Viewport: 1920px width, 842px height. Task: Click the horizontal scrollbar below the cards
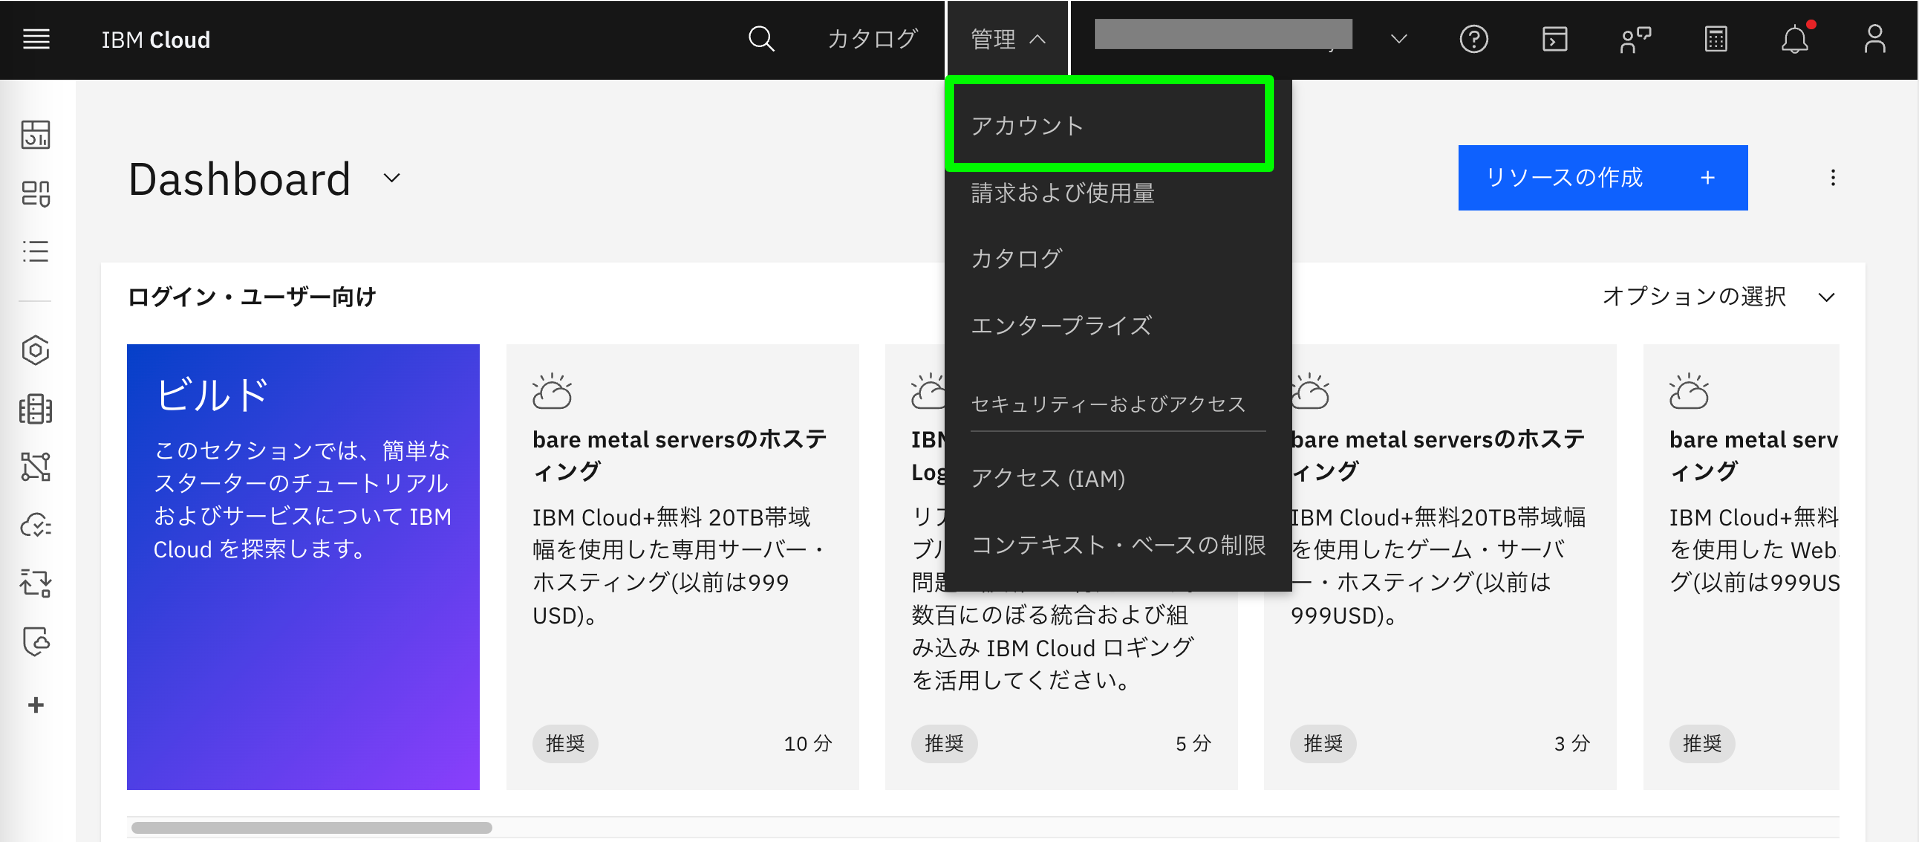311,828
